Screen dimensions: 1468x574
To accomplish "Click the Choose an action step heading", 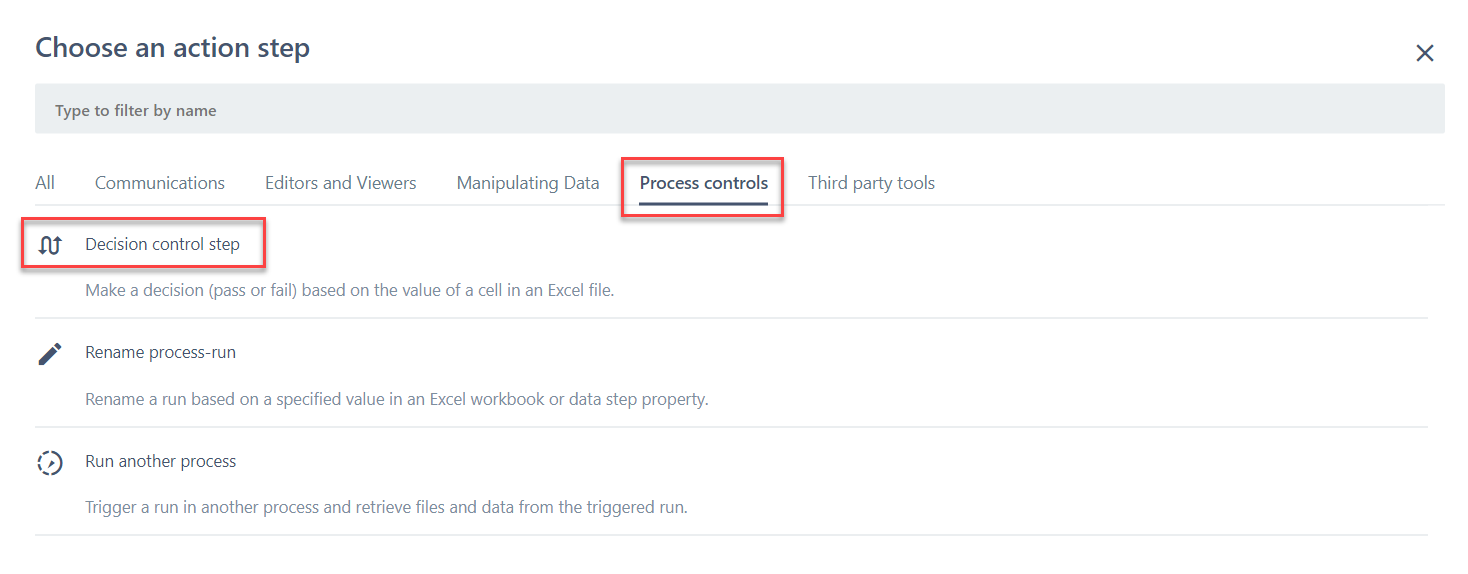I will 172,47.
